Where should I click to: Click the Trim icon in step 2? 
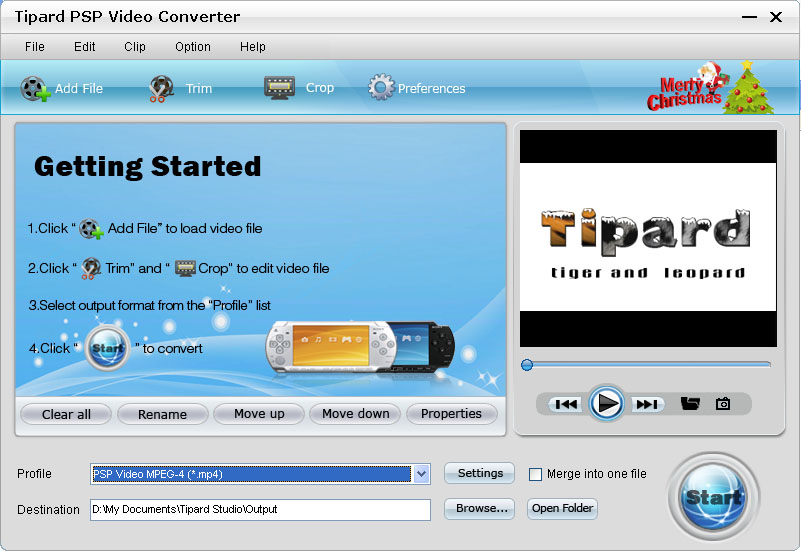point(91,269)
